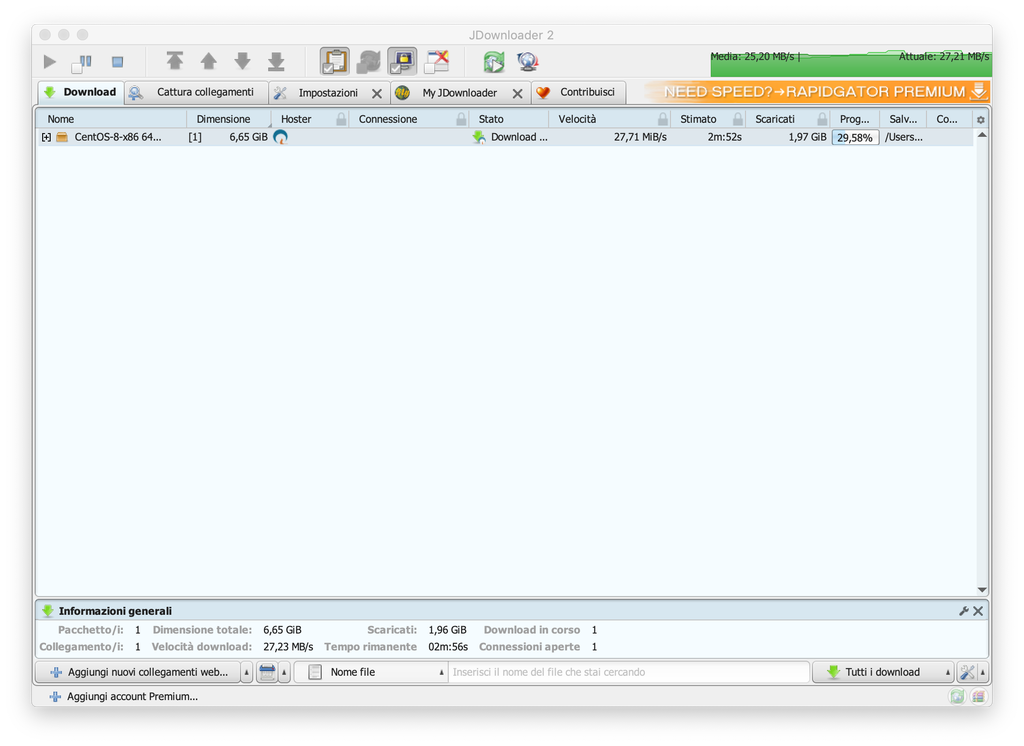Click the Prog... column header
The image size is (1024, 746).
[855, 119]
